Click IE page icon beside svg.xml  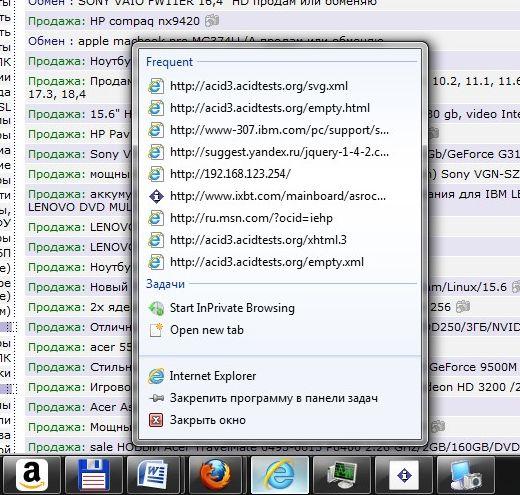tap(156, 86)
